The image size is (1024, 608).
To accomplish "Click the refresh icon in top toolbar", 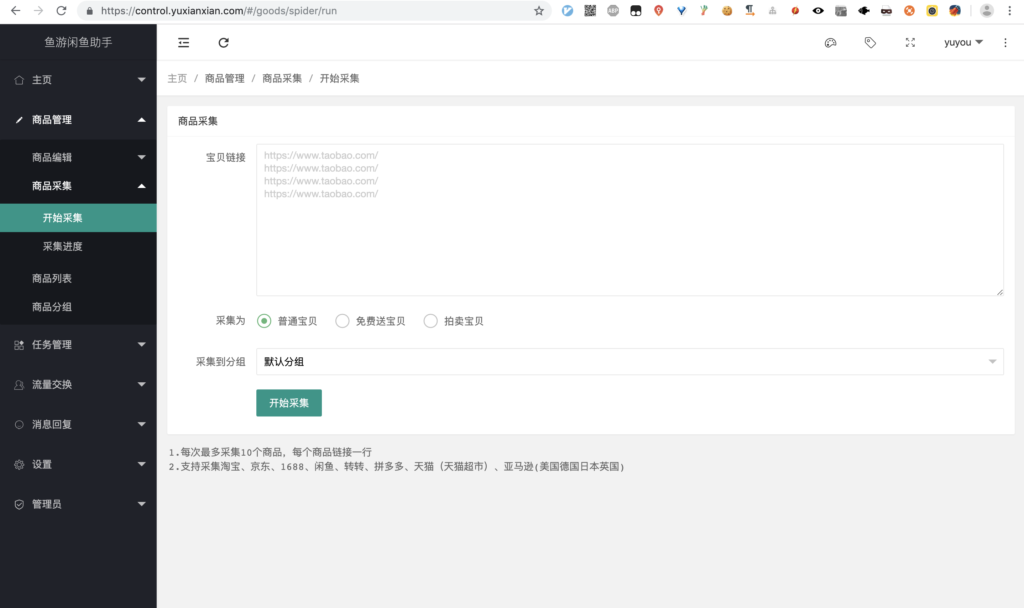I will (223, 43).
